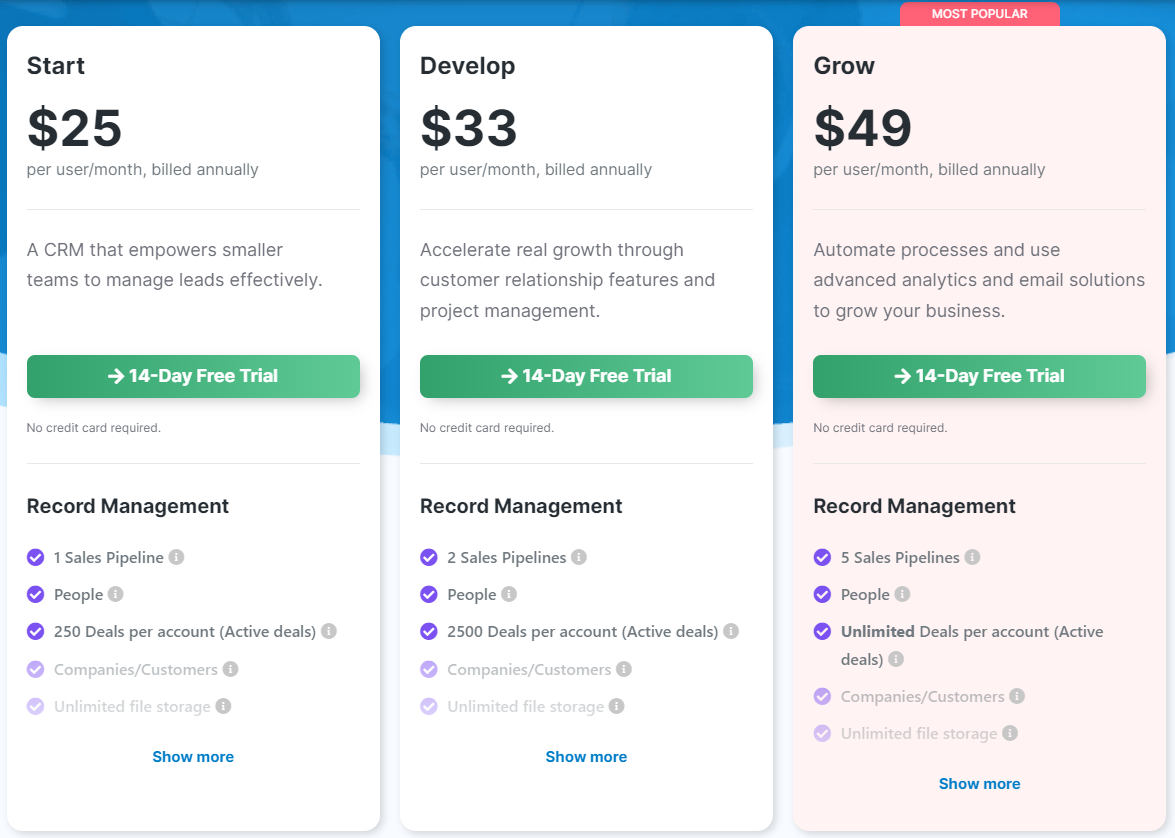Click the Most Popular badge
The height and width of the screenshot is (838, 1175).
tap(979, 14)
